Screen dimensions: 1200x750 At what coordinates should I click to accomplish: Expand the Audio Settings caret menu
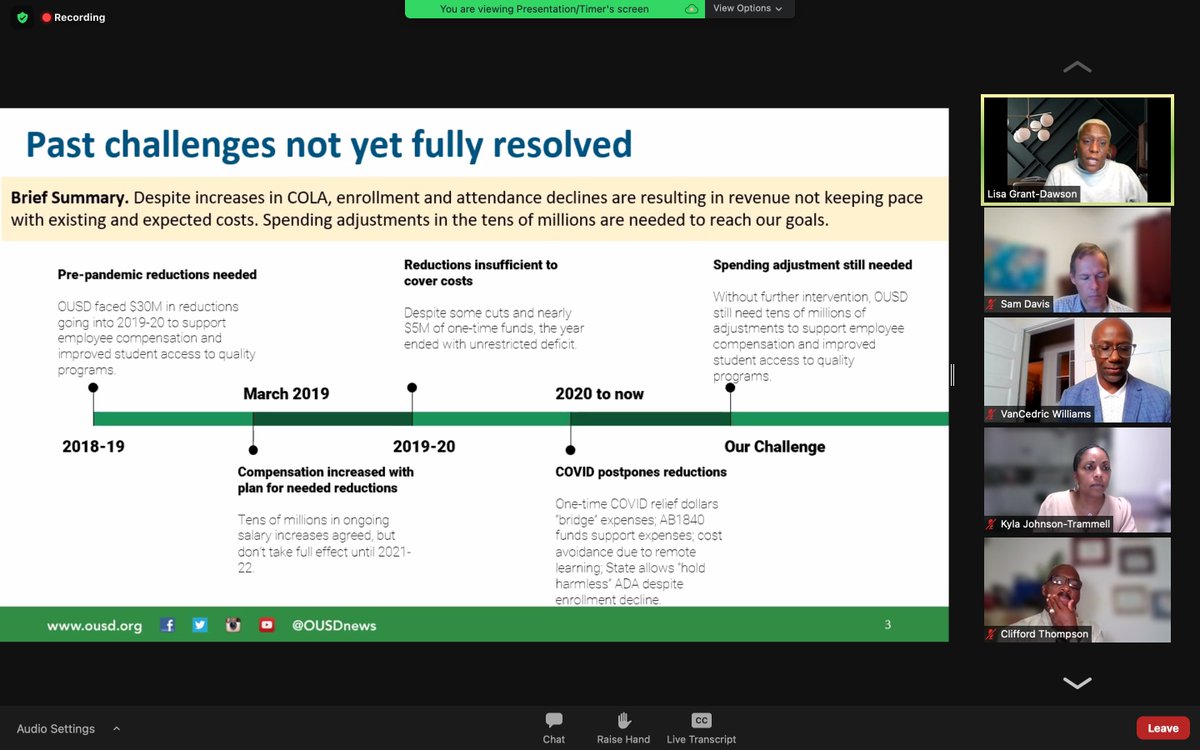pos(116,728)
